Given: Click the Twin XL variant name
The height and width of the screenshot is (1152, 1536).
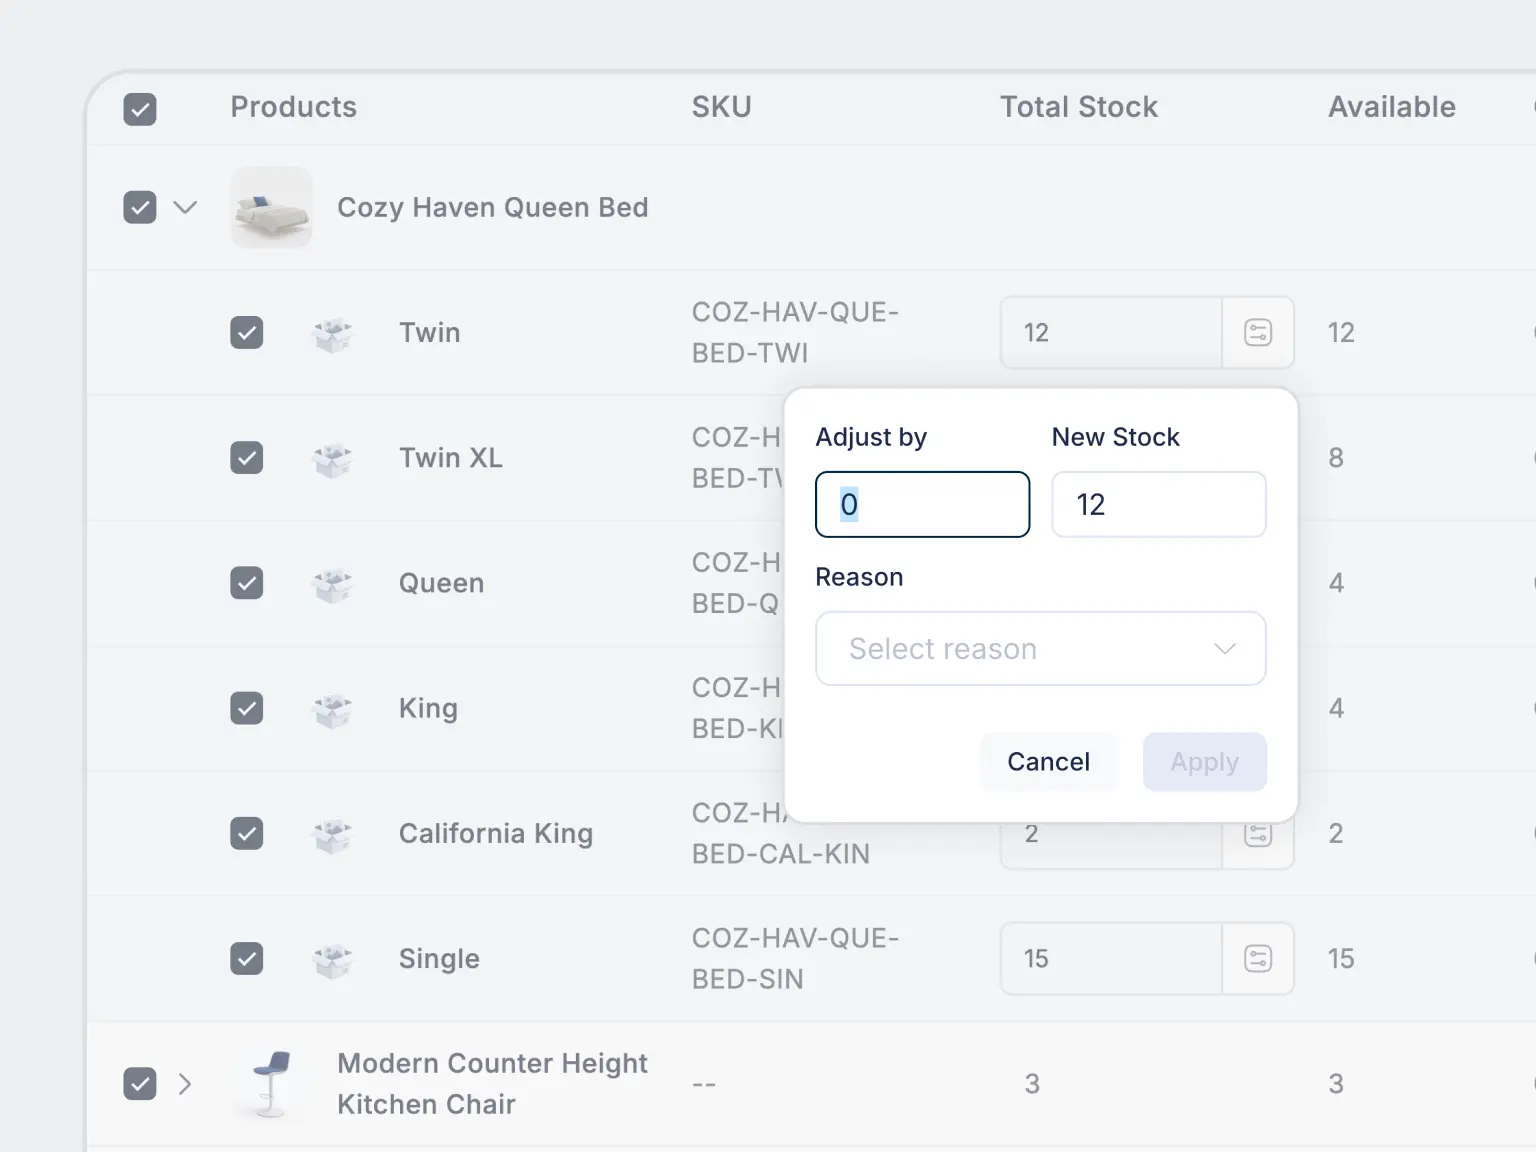Looking at the screenshot, I should (451, 457).
